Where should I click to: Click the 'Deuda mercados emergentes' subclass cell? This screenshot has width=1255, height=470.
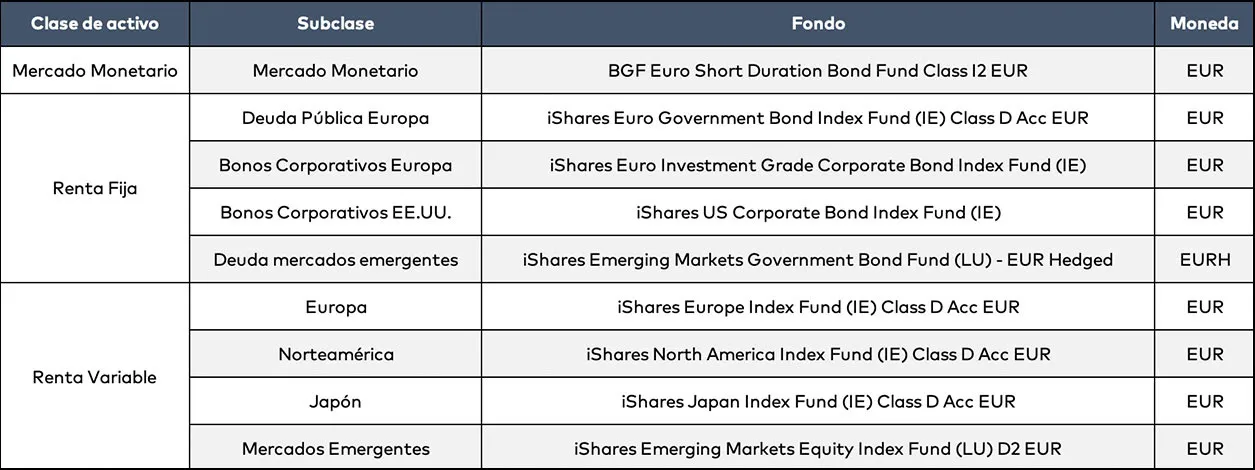tap(335, 260)
